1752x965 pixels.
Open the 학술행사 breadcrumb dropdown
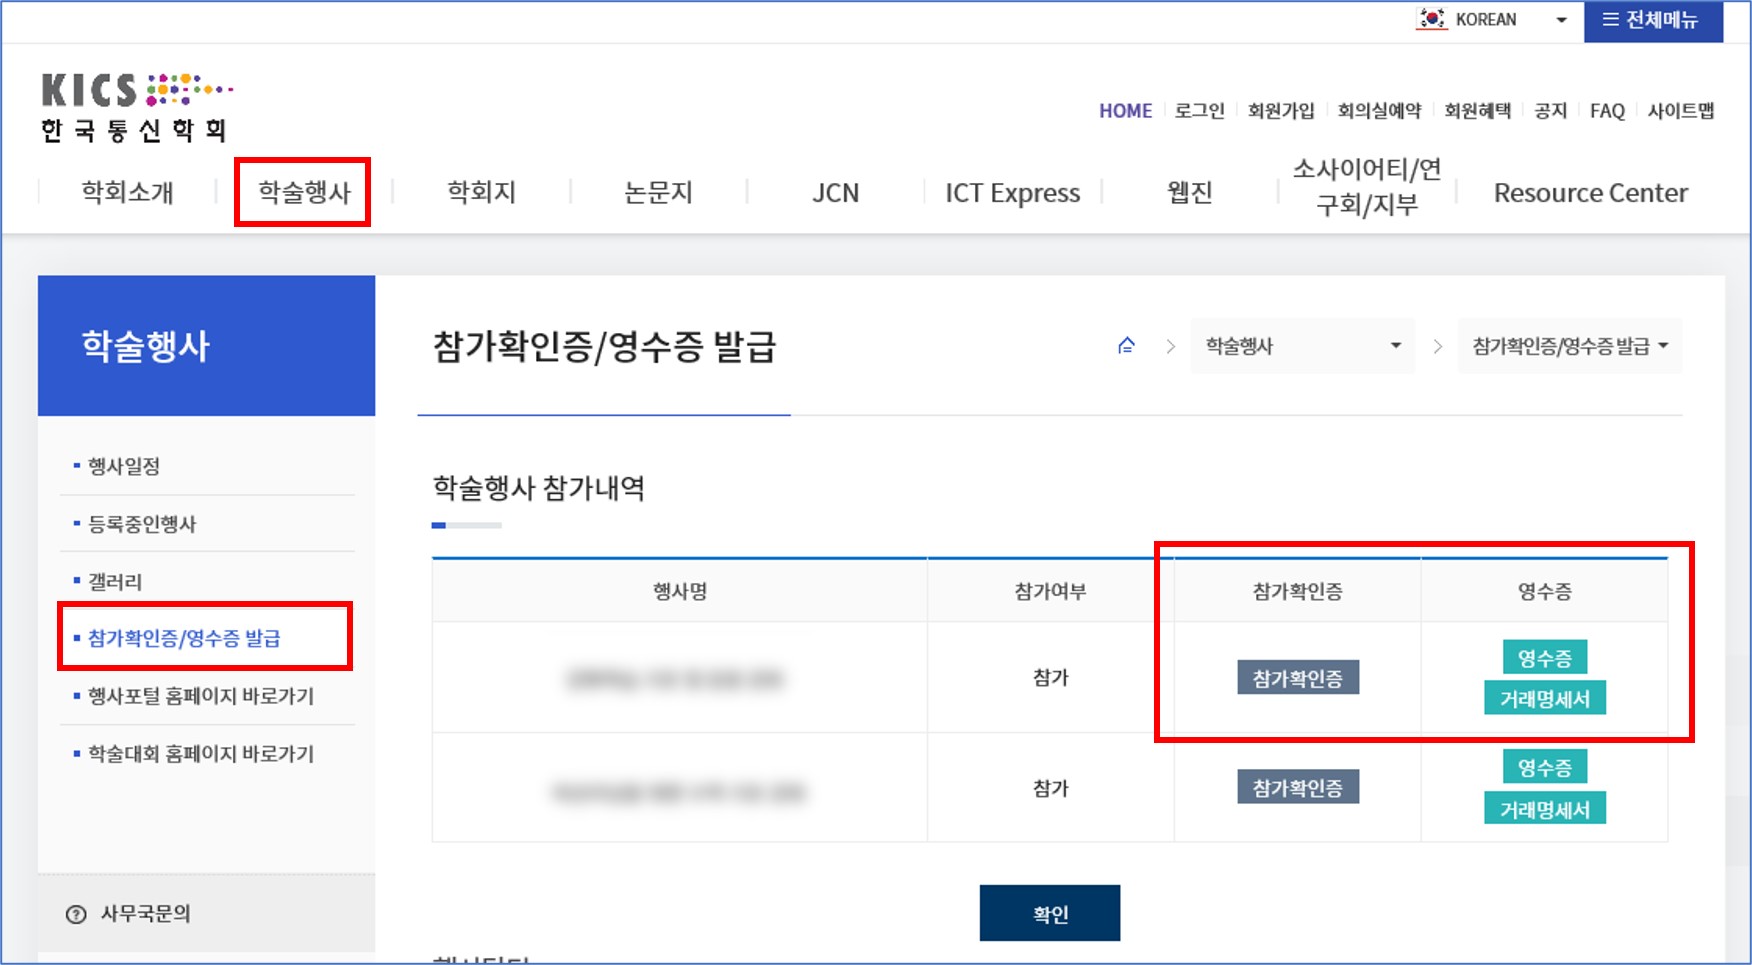[x=1301, y=346]
